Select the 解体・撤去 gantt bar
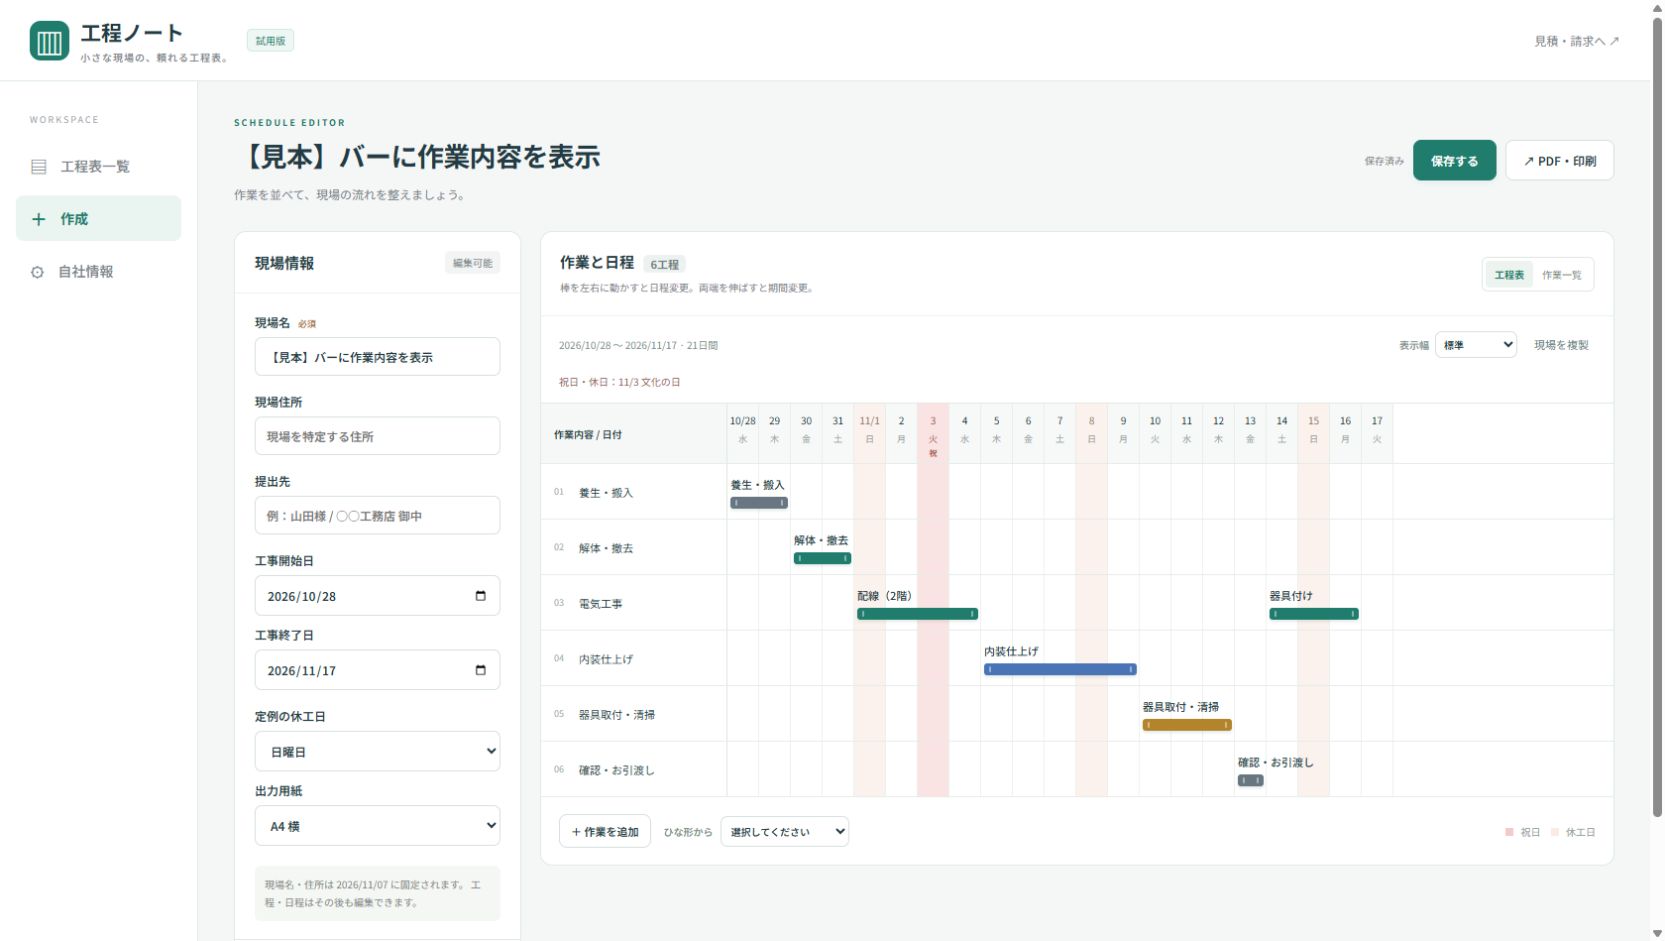This screenshot has height=941, width=1665. (x=822, y=558)
